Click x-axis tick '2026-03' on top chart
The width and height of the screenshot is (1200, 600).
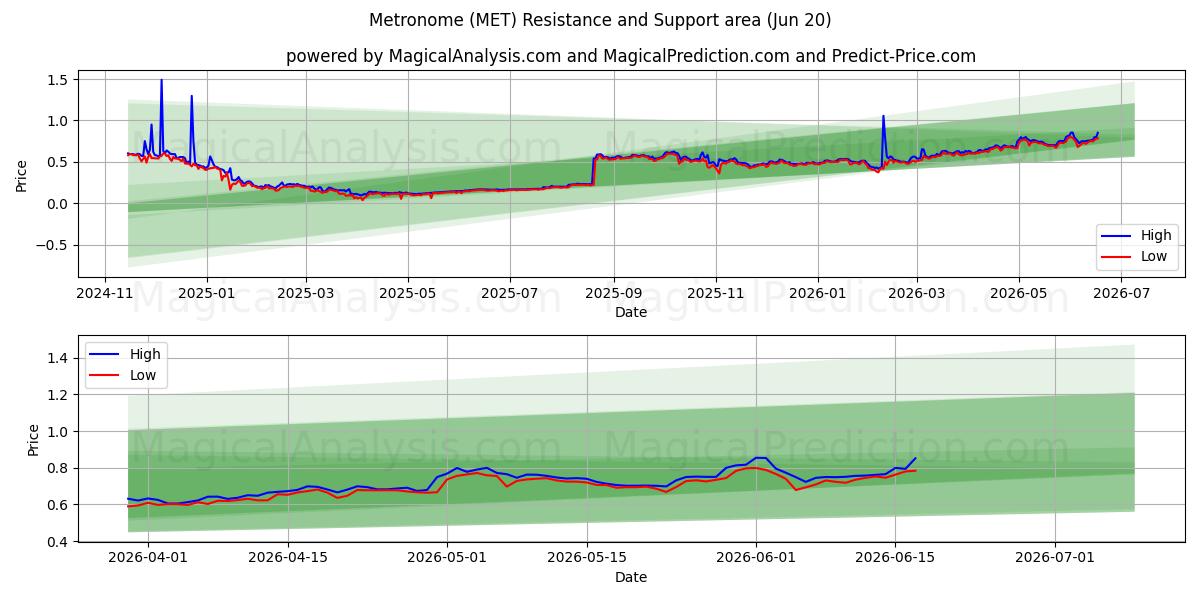917,293
